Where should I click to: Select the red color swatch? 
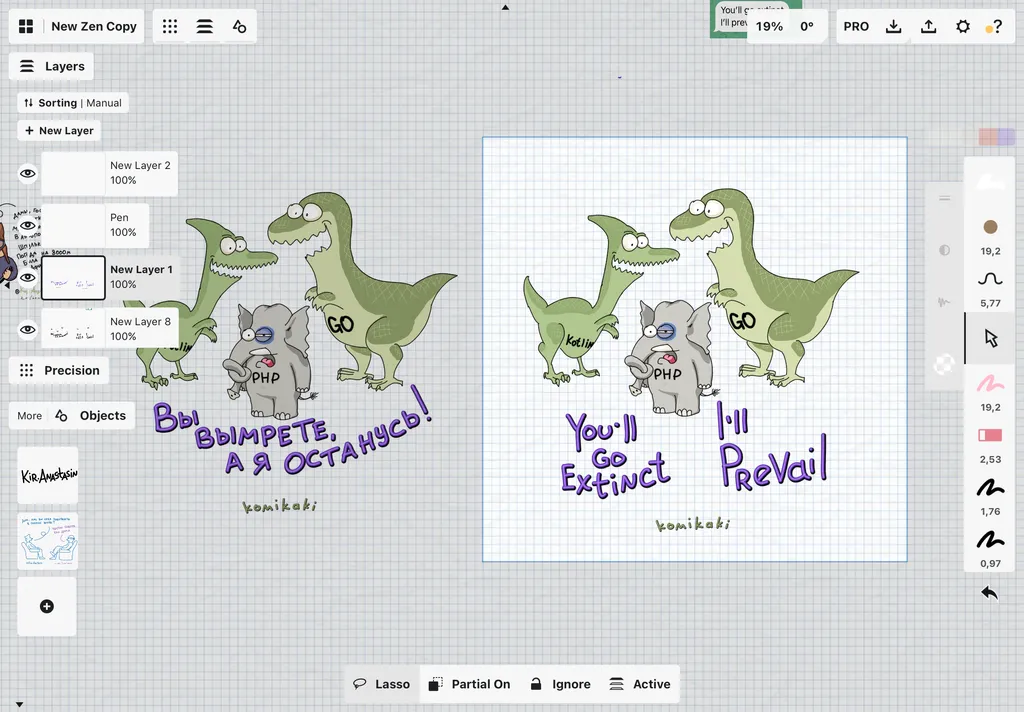coord(987,137)
